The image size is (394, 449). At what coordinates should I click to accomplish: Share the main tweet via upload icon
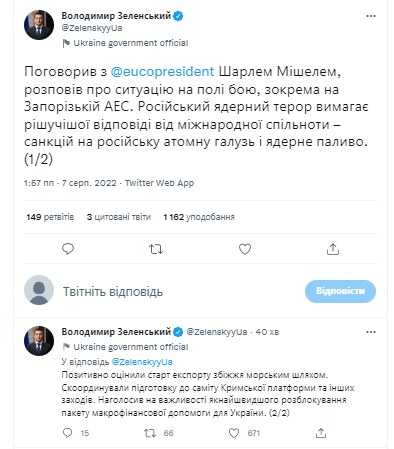(x=333, y=249)
